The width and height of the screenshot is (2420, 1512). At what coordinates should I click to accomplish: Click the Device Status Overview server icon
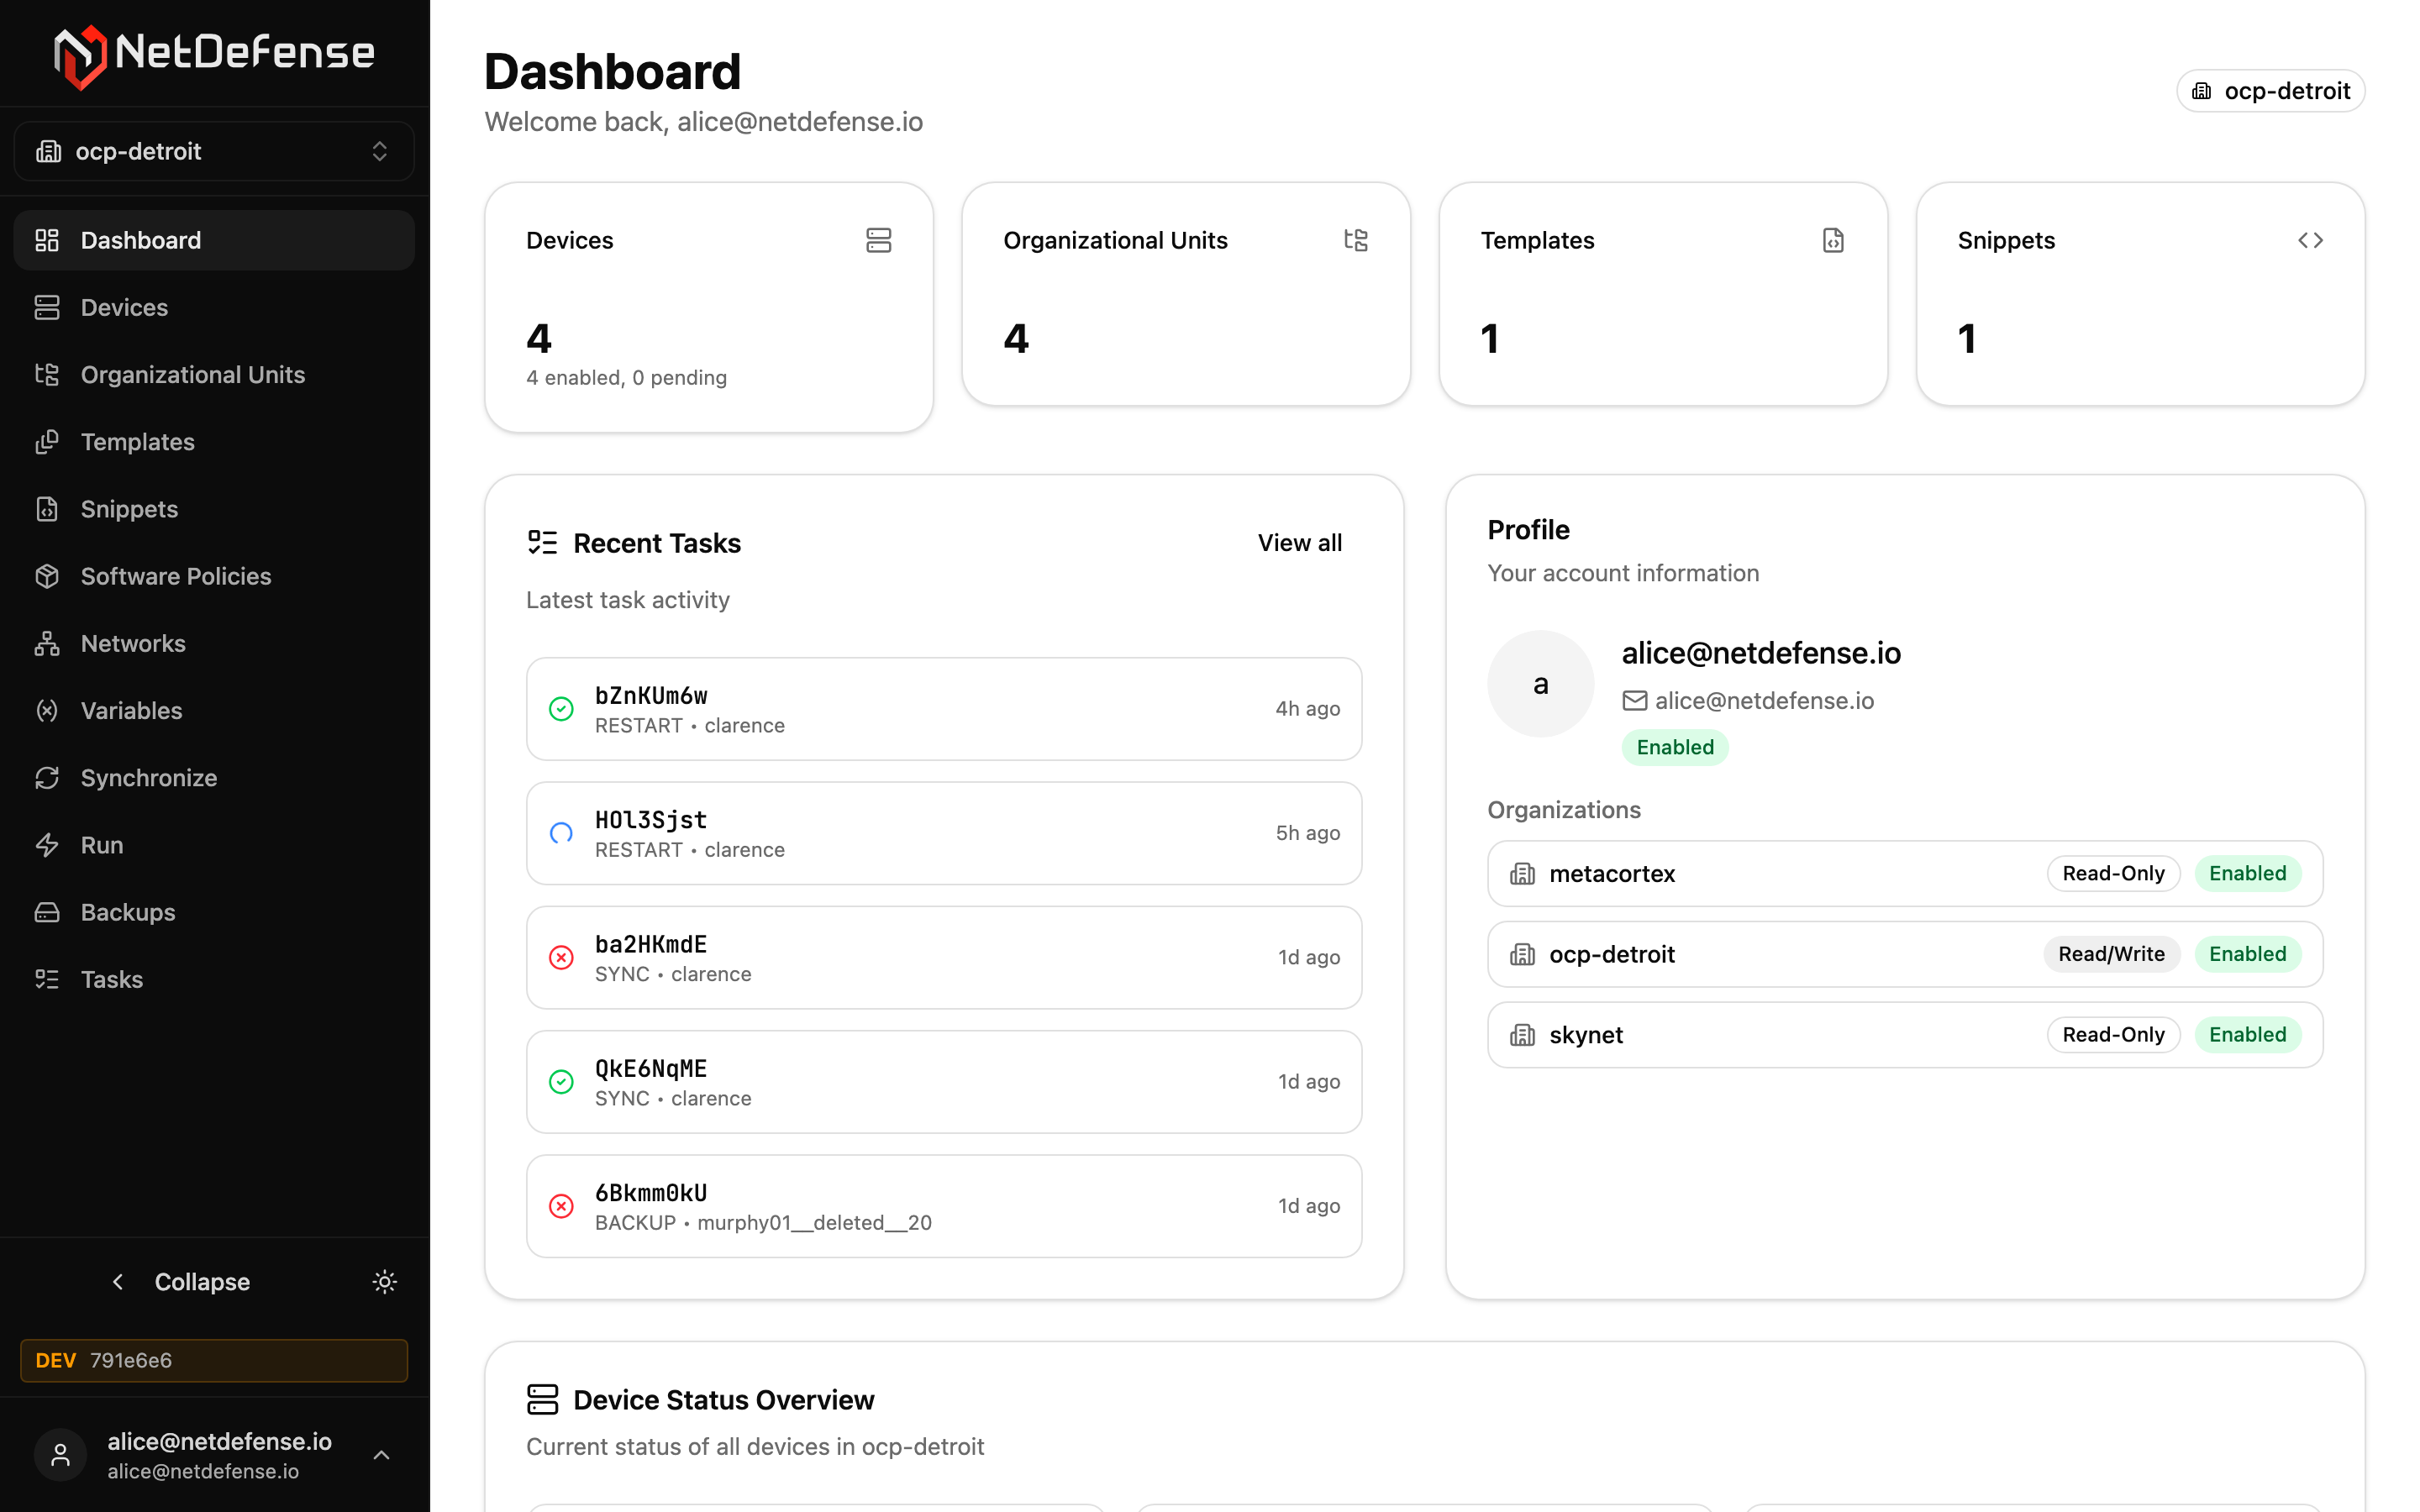coord(542,1400)
